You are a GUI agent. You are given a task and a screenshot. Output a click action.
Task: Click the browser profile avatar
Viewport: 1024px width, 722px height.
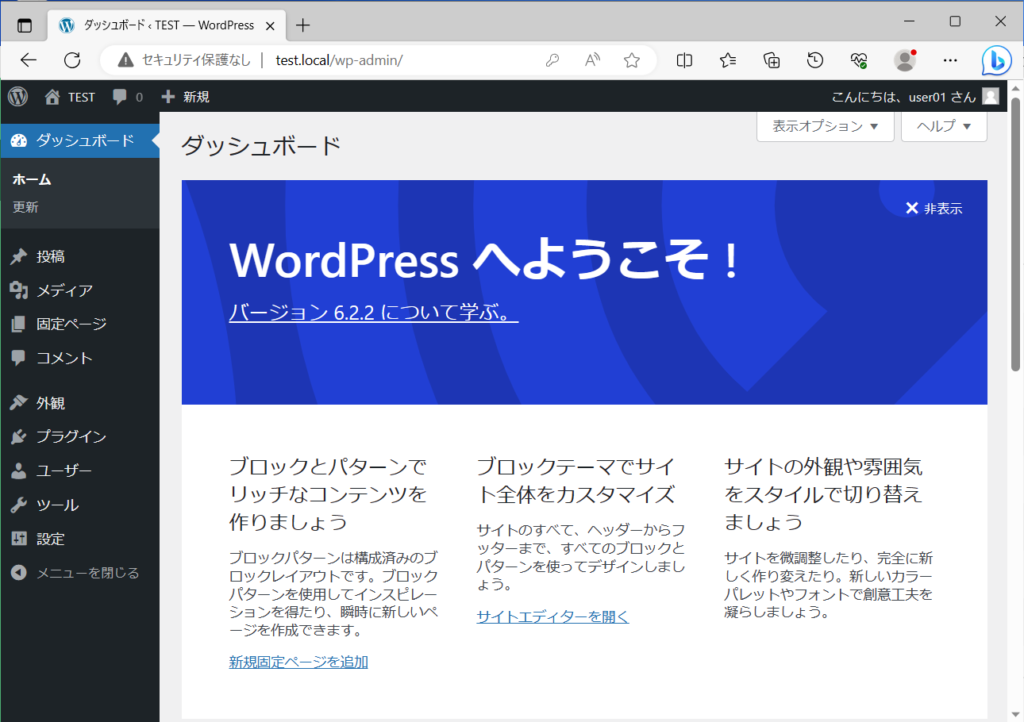coord(905,60)
